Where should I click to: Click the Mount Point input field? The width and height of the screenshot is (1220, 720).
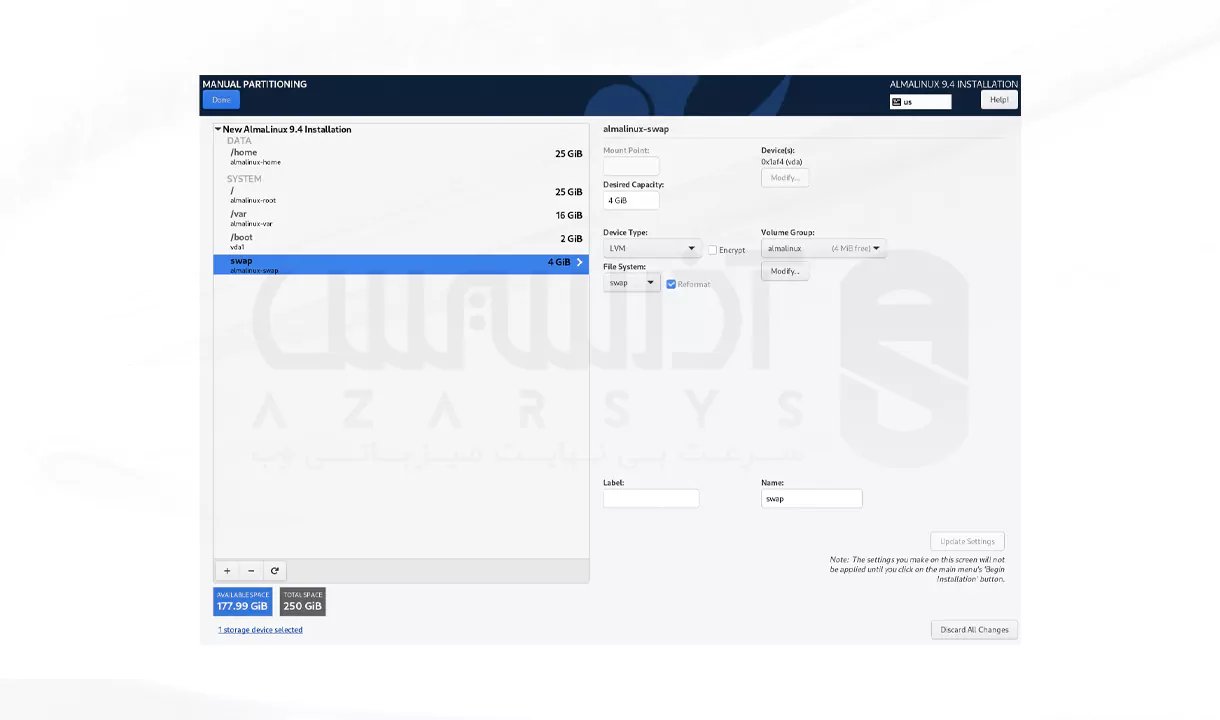point(631,166)
